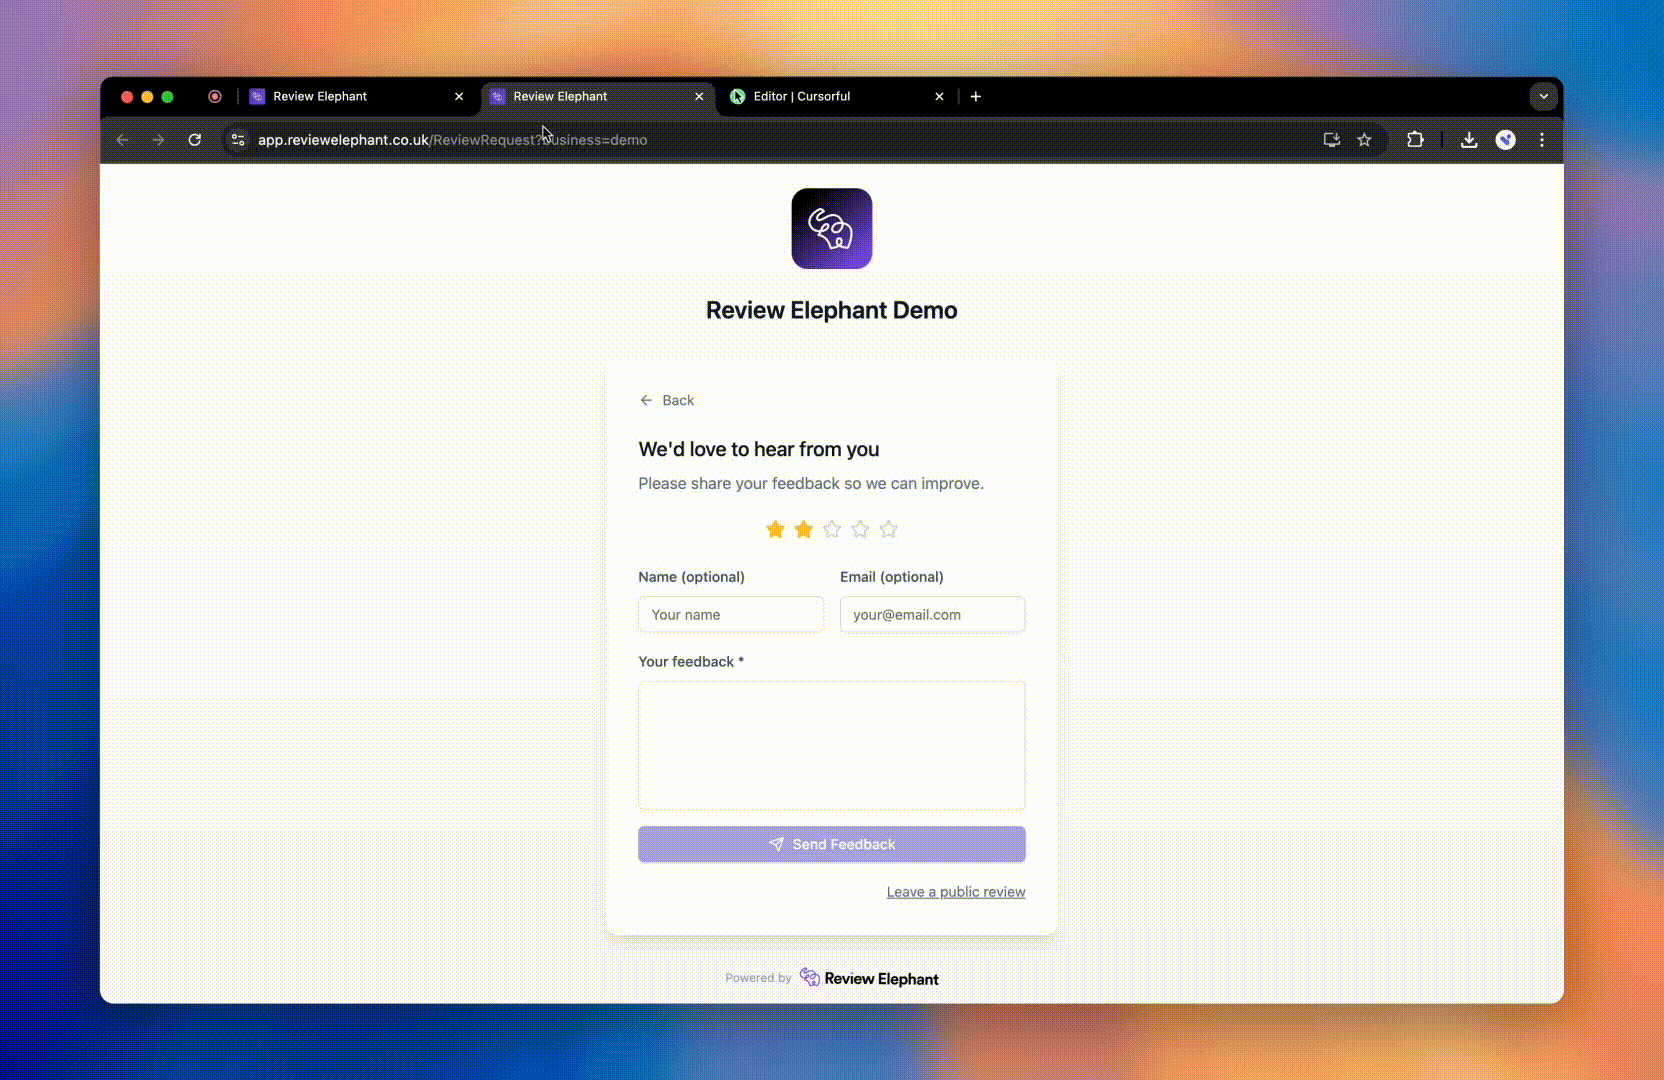
Task: Reload the page with refresh icon
Action: pyautogui.click(x=195, y=140)
